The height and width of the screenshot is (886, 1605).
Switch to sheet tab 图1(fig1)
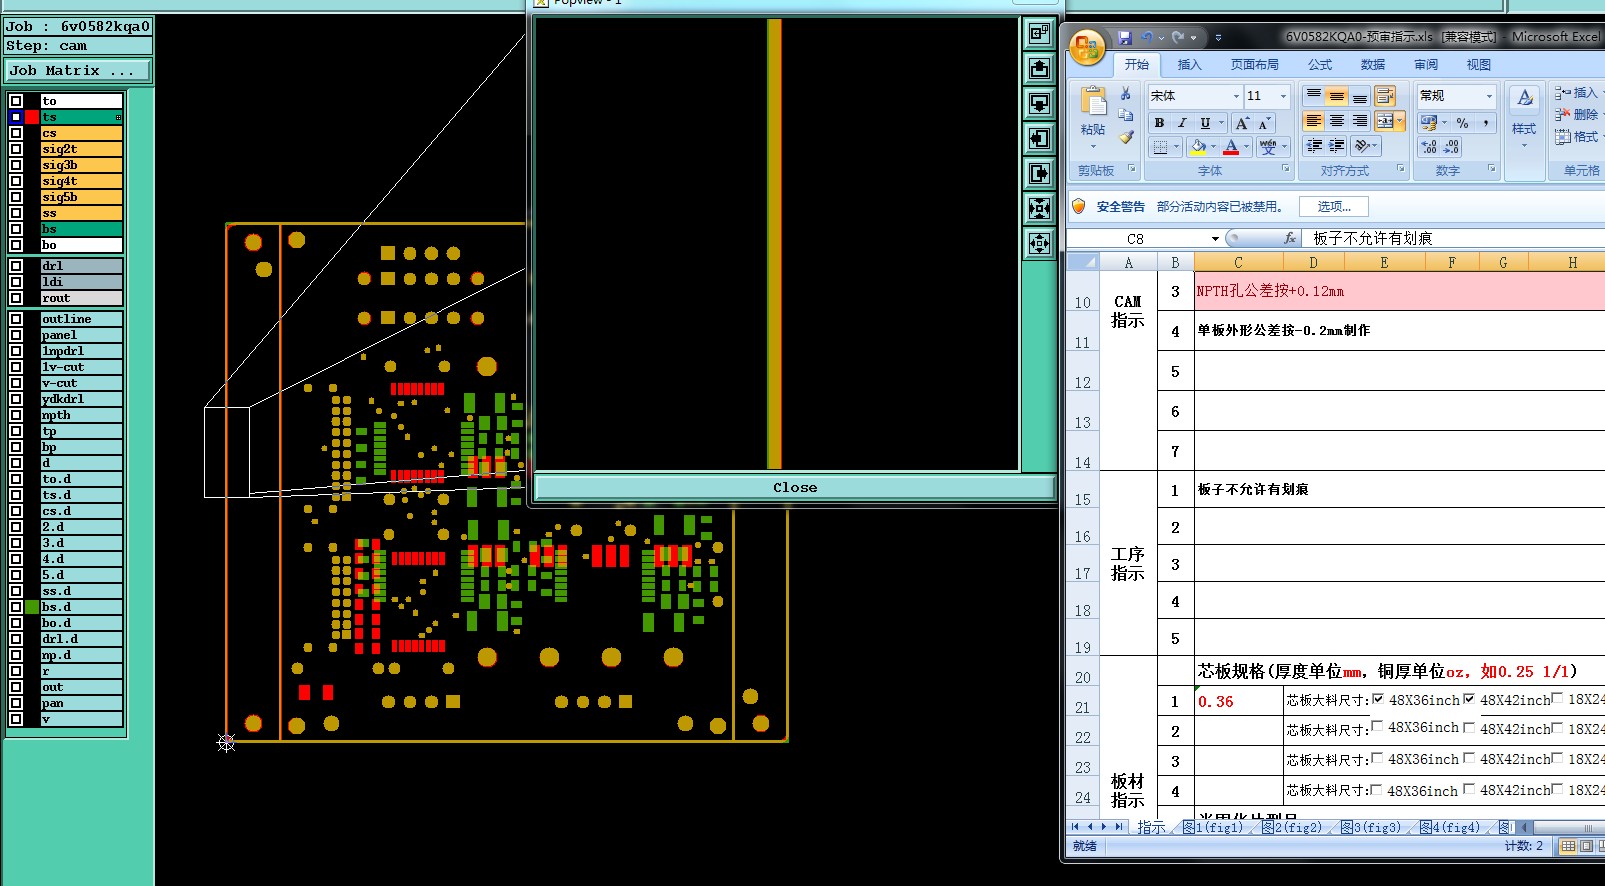tap(1212, 827)
